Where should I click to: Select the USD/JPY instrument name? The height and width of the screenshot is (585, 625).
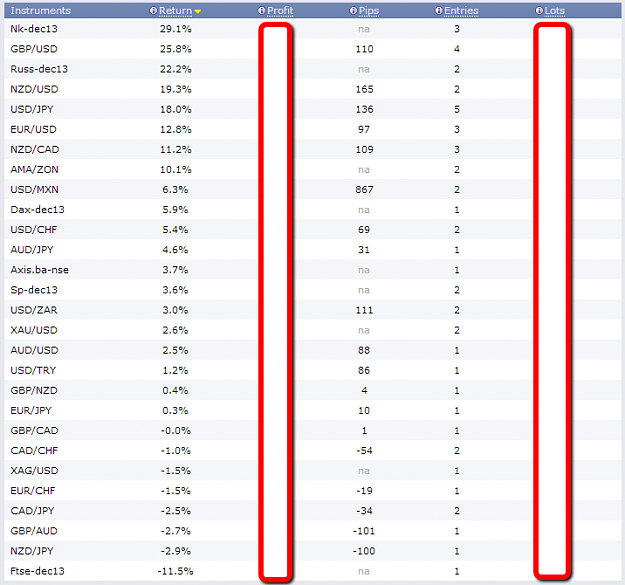coord(32,109)
